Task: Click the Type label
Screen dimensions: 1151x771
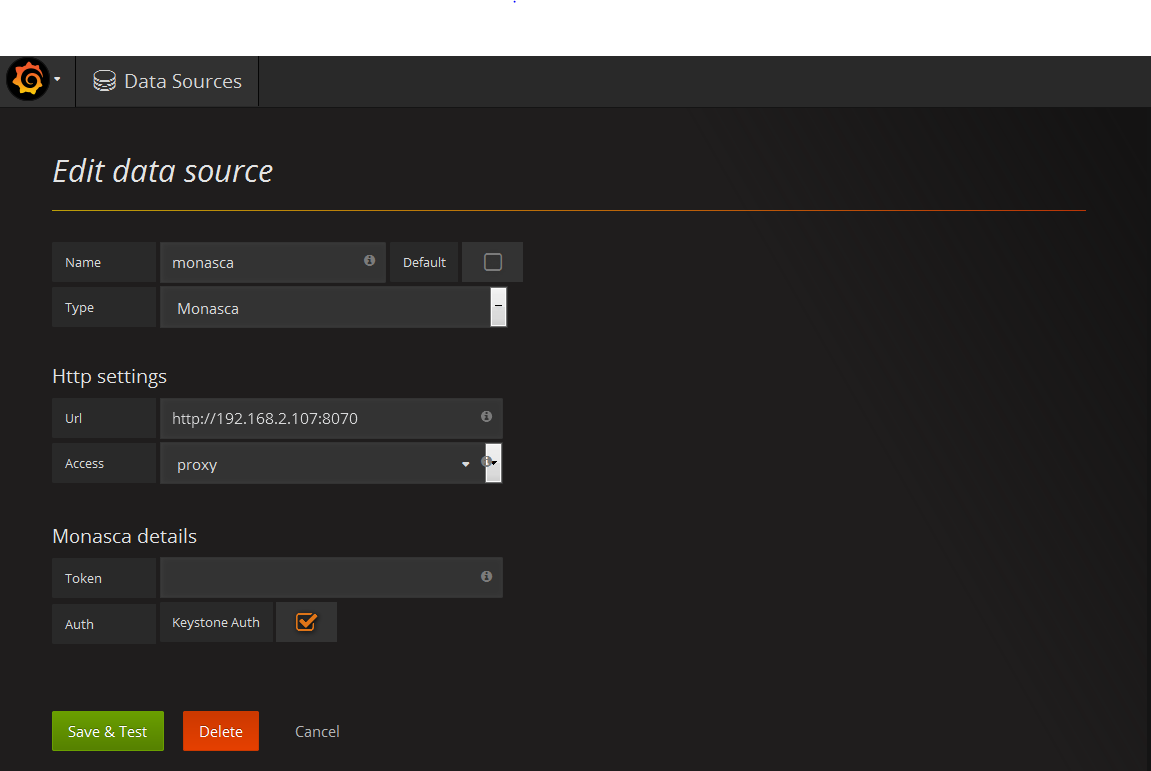Action: point(104,307)
